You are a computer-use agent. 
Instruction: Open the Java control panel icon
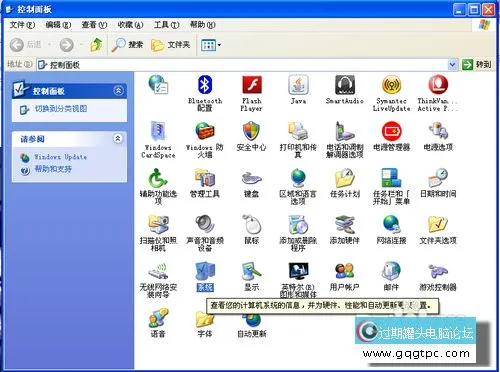298,85
